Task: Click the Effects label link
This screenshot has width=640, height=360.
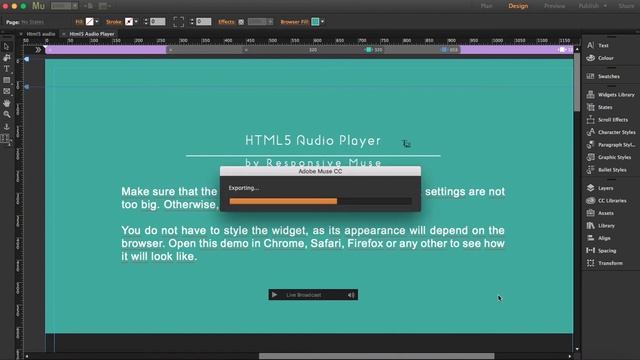Action: [226, 22]
